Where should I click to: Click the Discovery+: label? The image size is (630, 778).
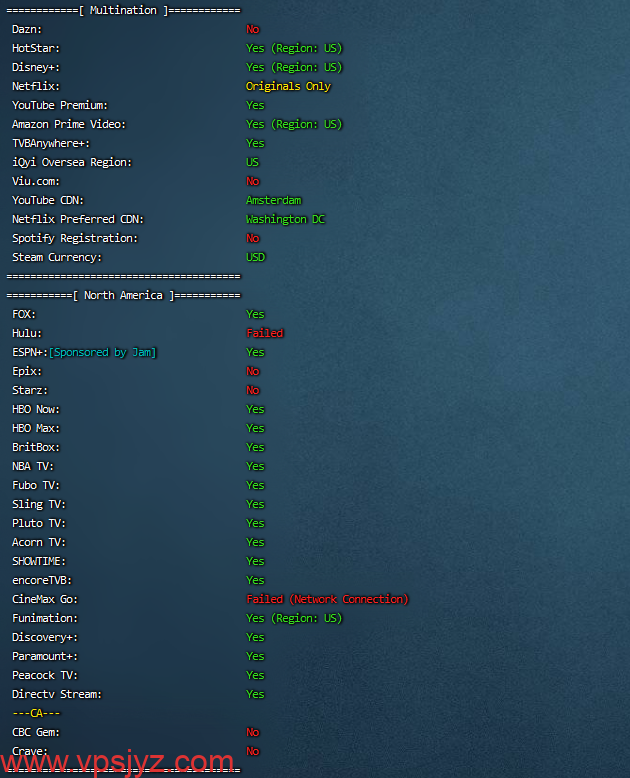[45, 638]
